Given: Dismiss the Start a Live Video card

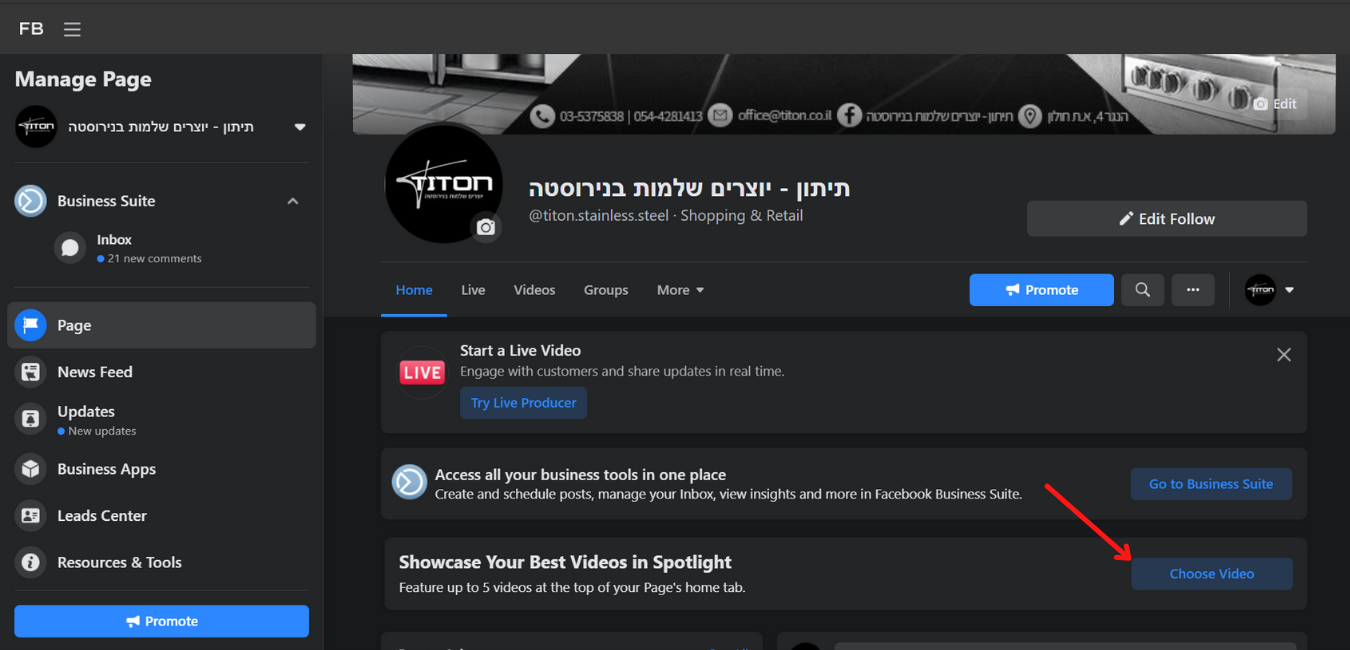Looking at the screenshot, I should click(x=1284, y=355).
